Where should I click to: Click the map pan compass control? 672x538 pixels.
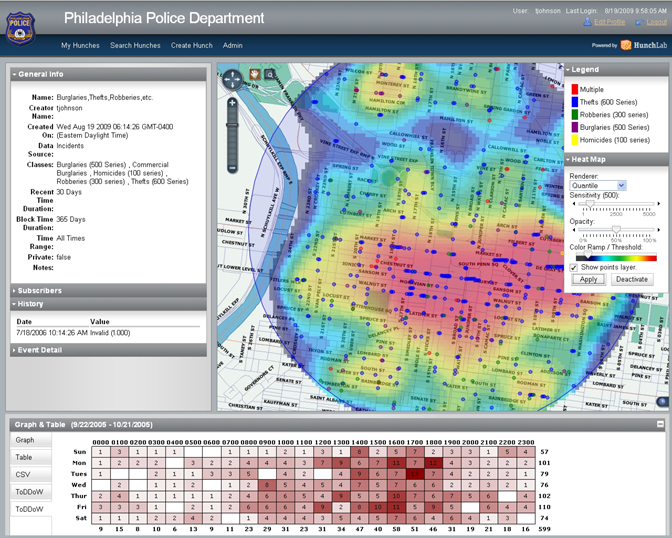click(x=232, y=78)
